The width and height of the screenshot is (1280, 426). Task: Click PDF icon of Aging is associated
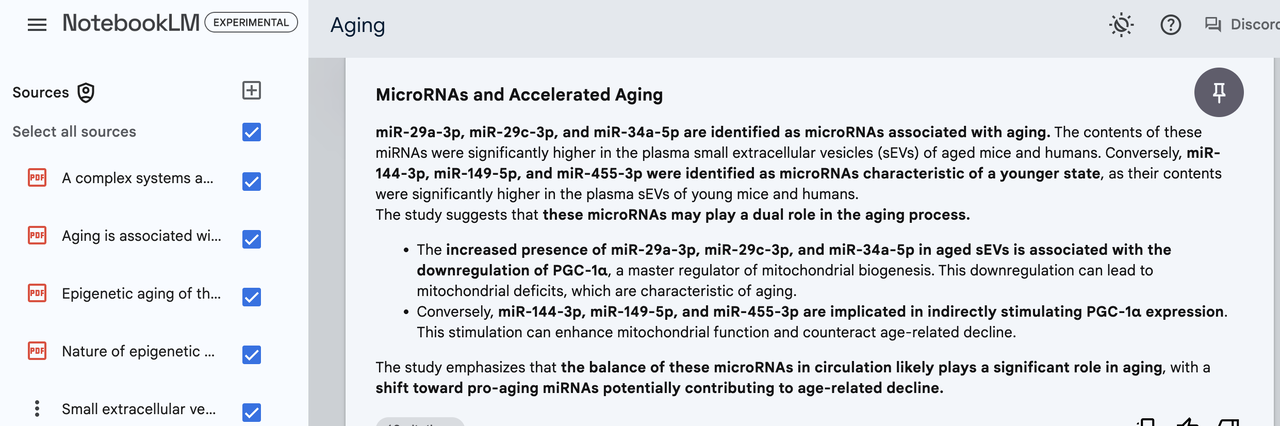pos(37,236)
